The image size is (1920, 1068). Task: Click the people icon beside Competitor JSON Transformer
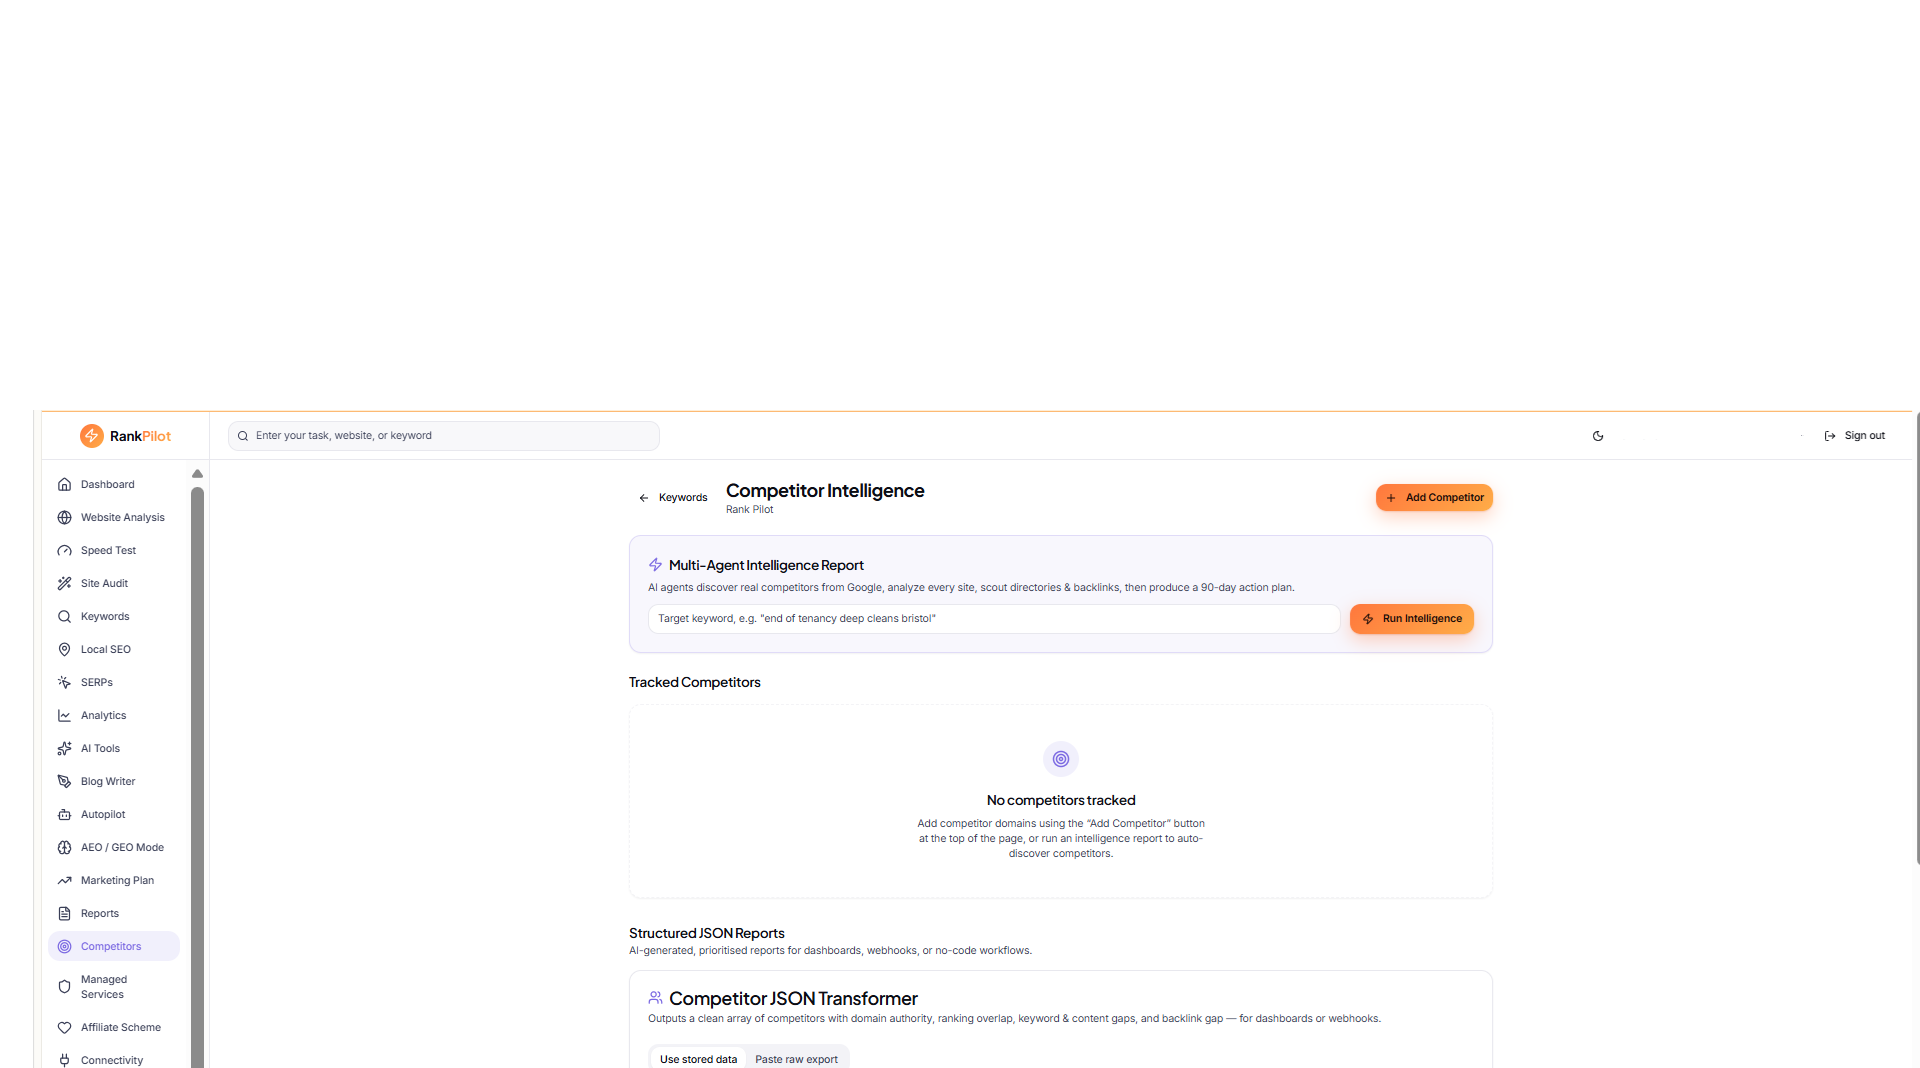(x=656, y=998)
